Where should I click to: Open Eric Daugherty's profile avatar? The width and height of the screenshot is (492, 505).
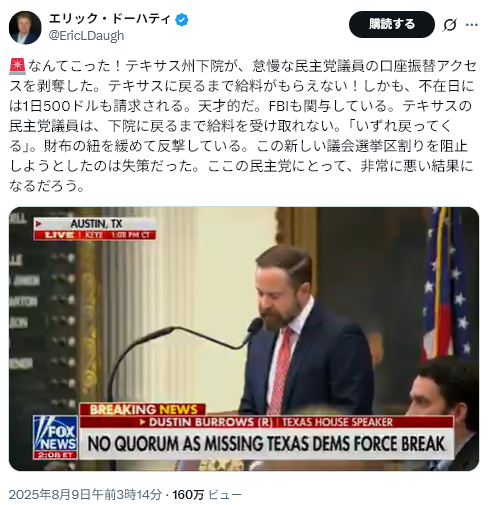click(x=25, y=28)
